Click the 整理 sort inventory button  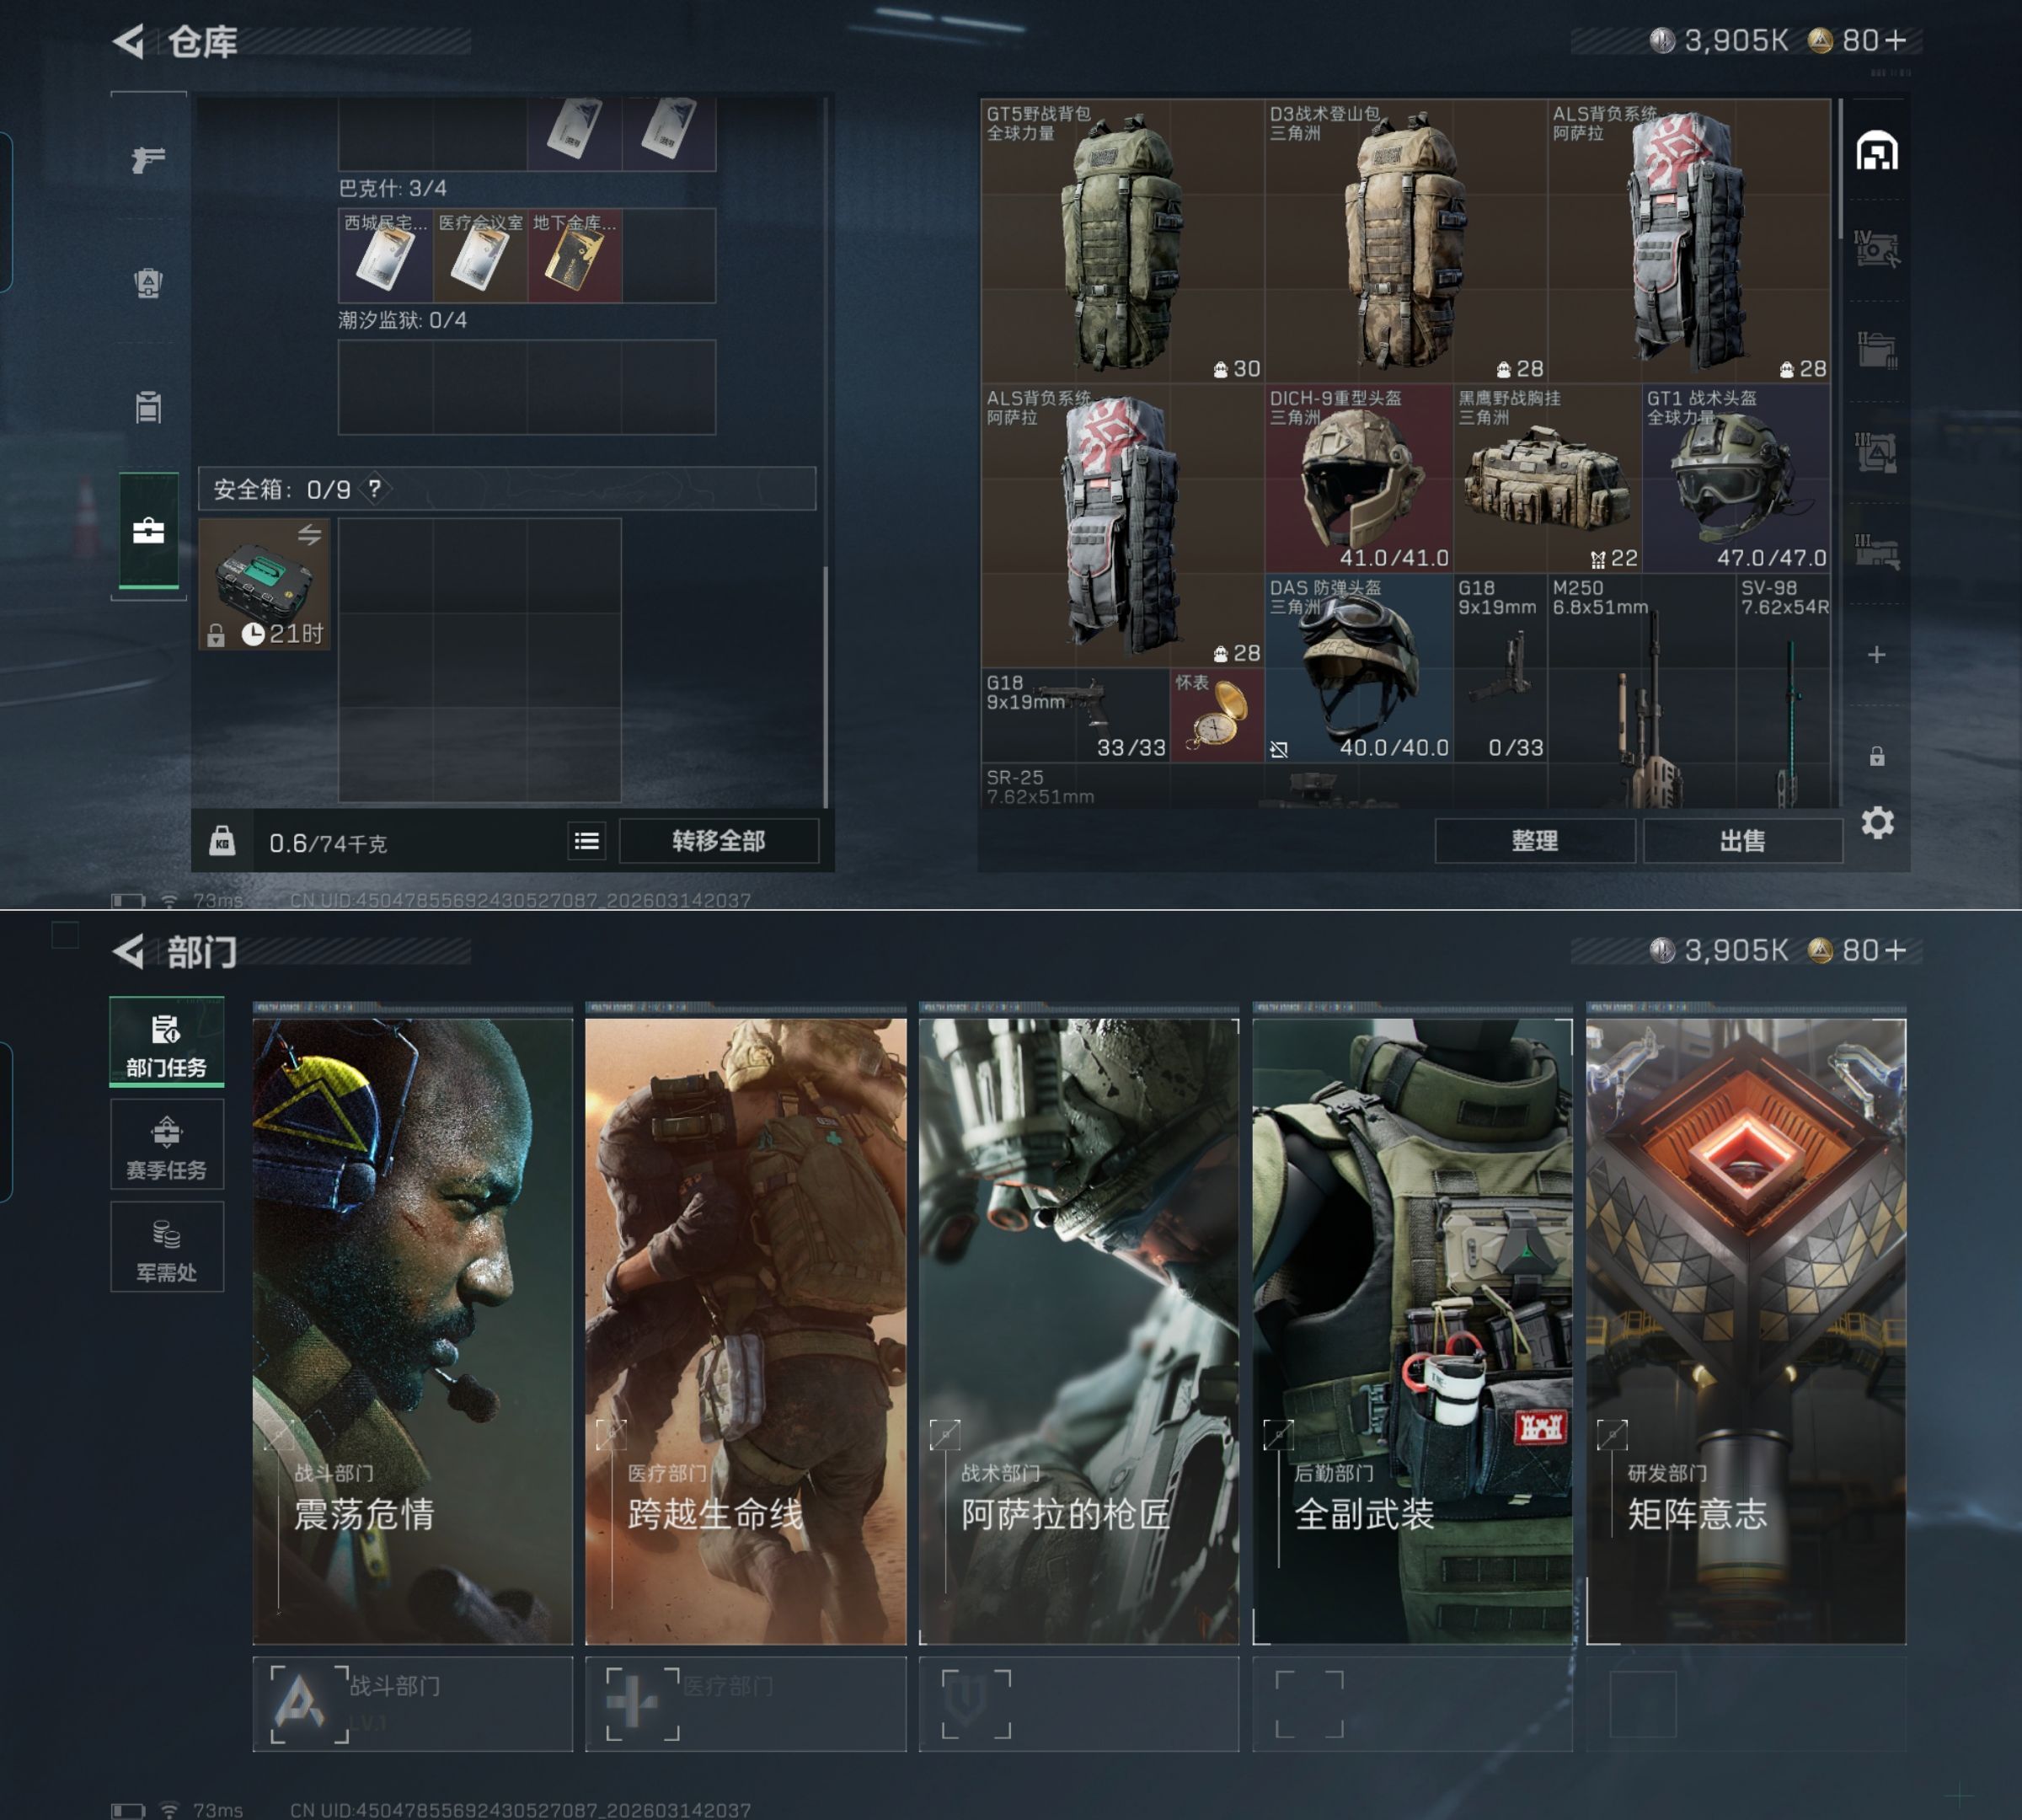(1534, 841)
